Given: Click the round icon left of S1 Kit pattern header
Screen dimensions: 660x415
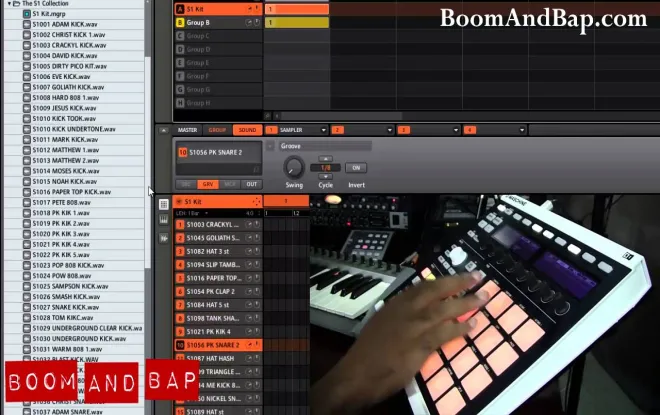Looking at the screenshot, I should [x=179, y=202].
